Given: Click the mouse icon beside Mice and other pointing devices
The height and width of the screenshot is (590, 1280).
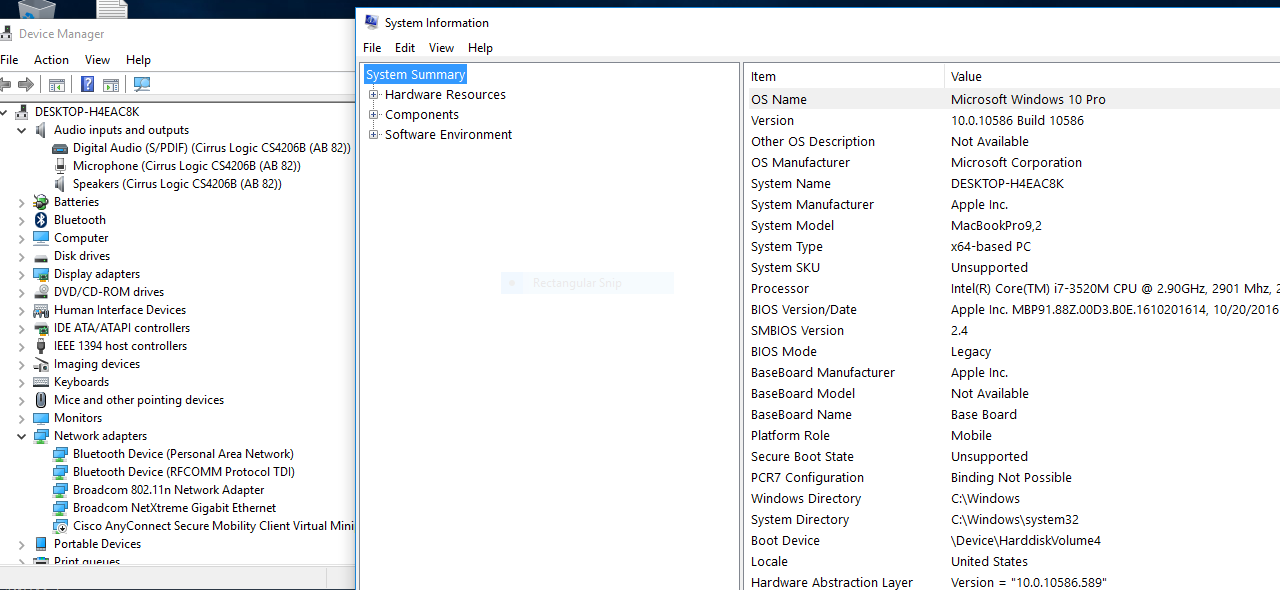Looking at the screenshot, I should (41, 400).
